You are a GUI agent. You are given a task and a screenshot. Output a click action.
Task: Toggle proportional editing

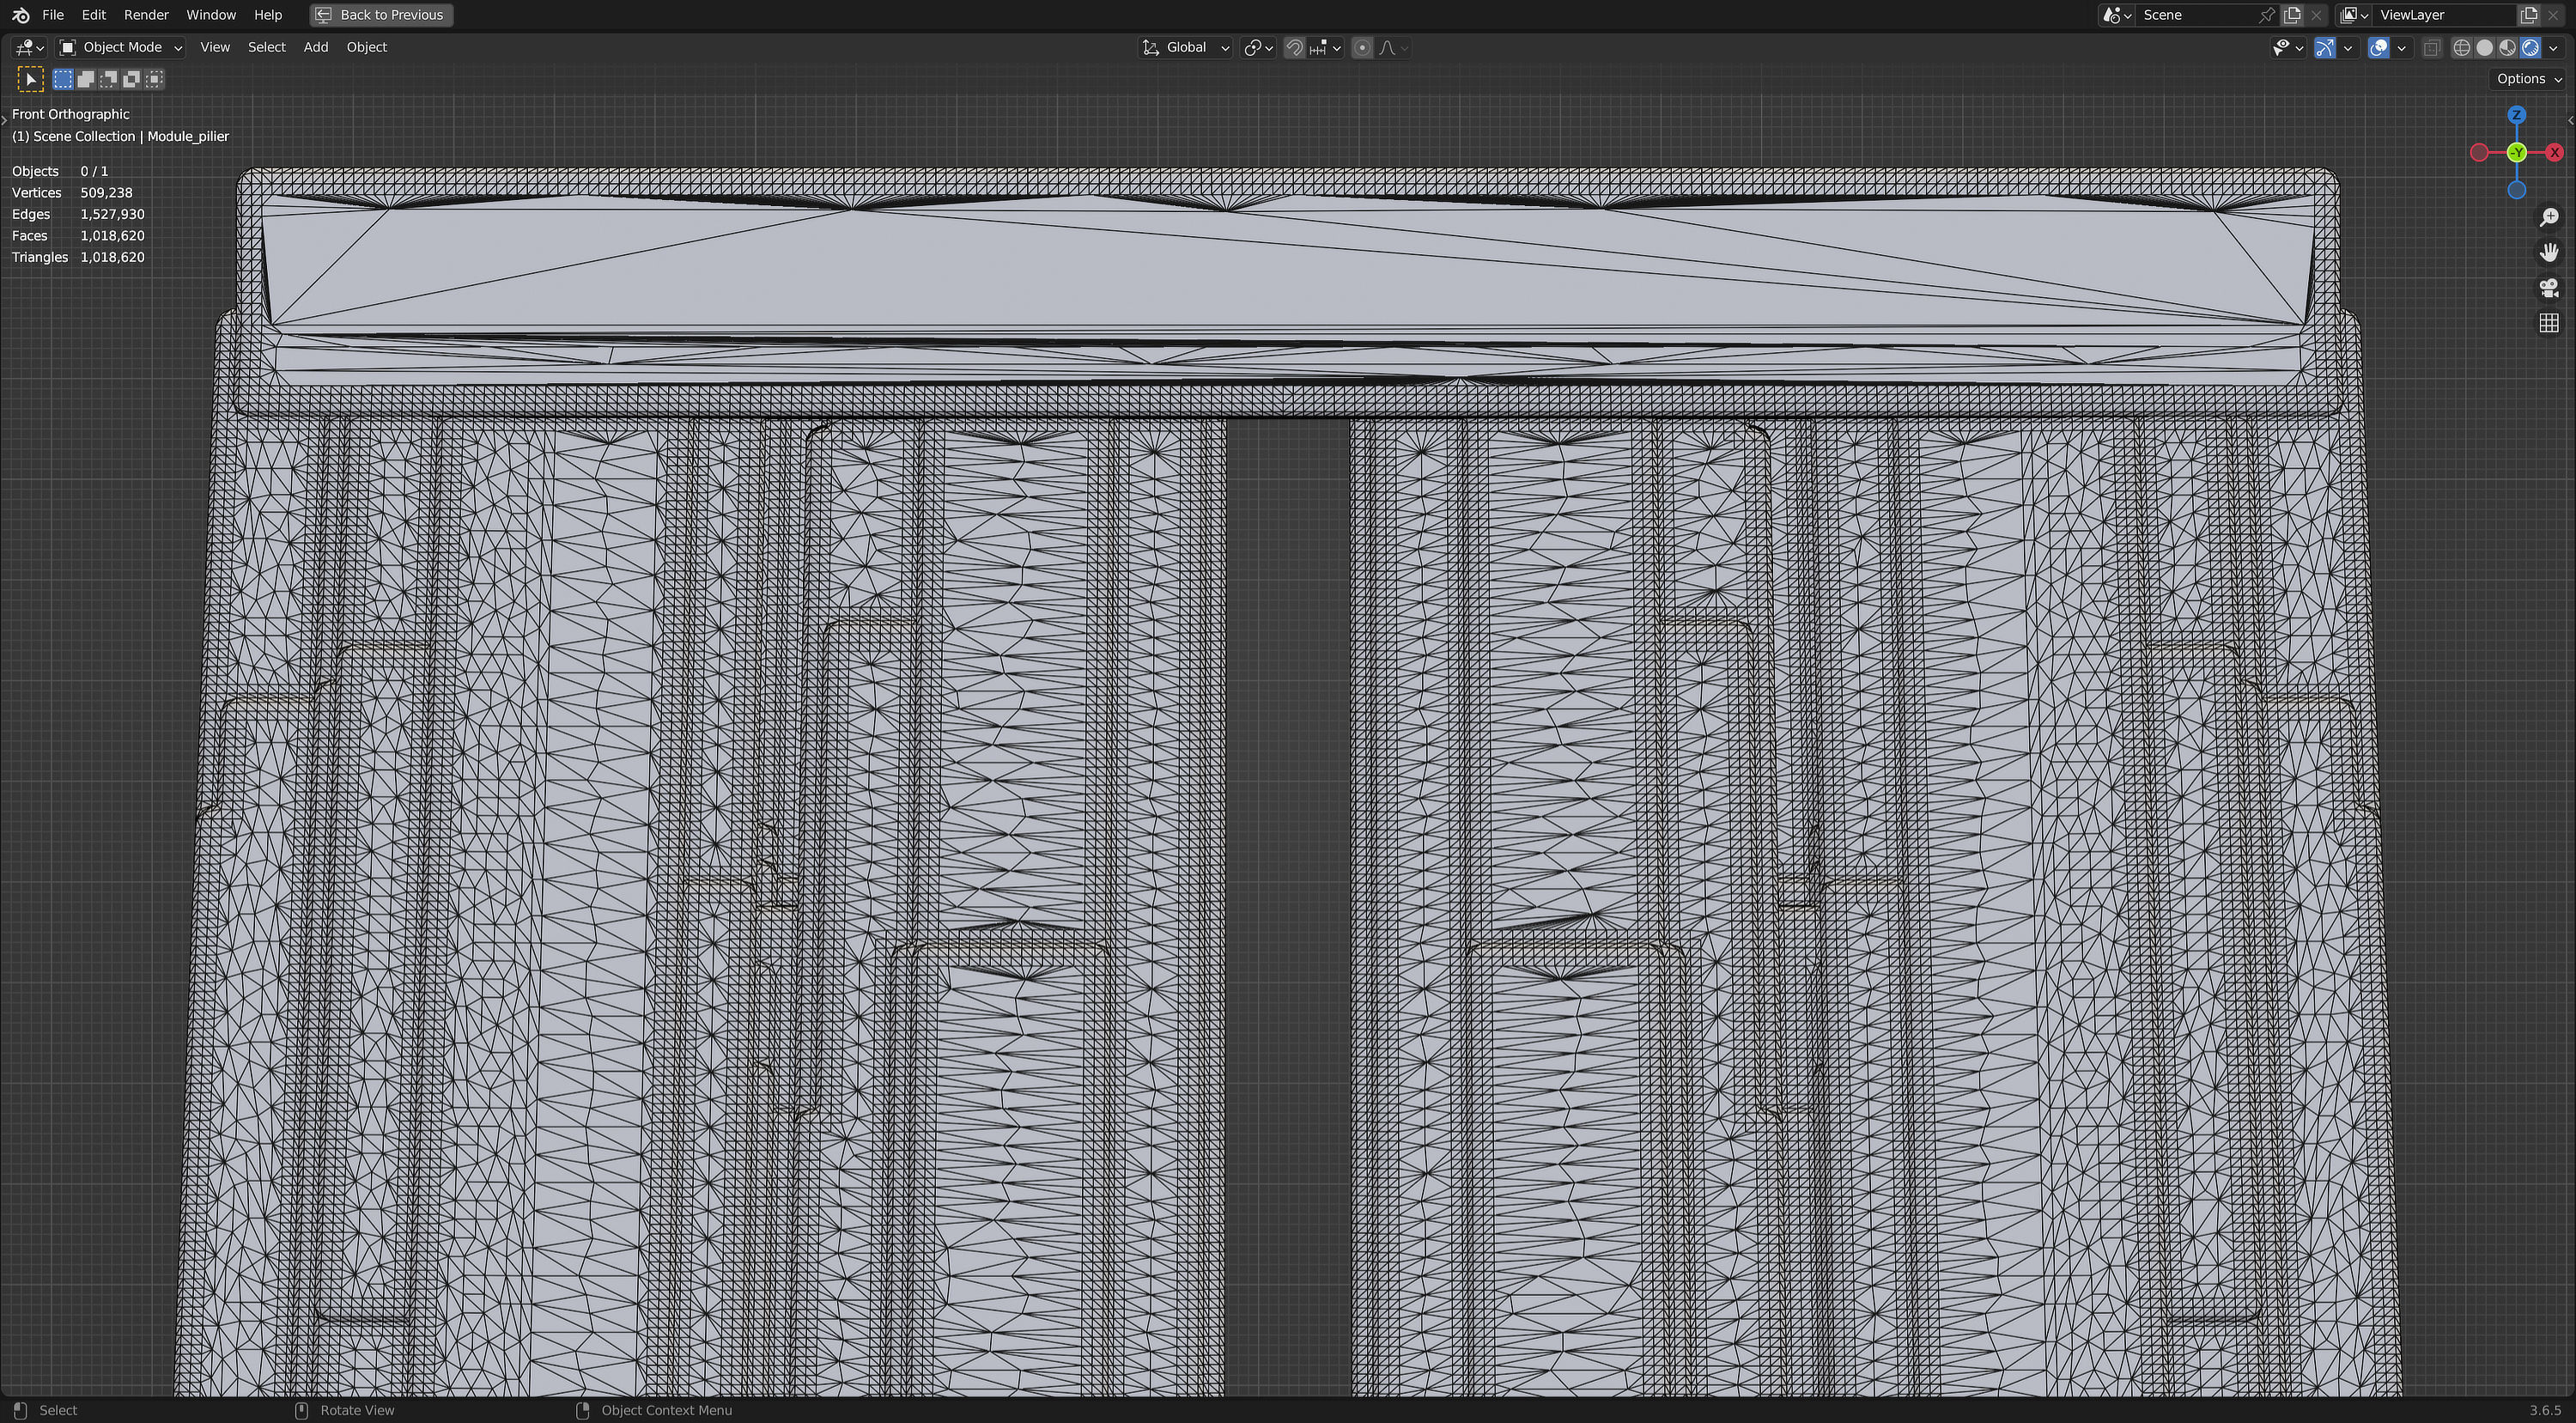coord(1362,47)
